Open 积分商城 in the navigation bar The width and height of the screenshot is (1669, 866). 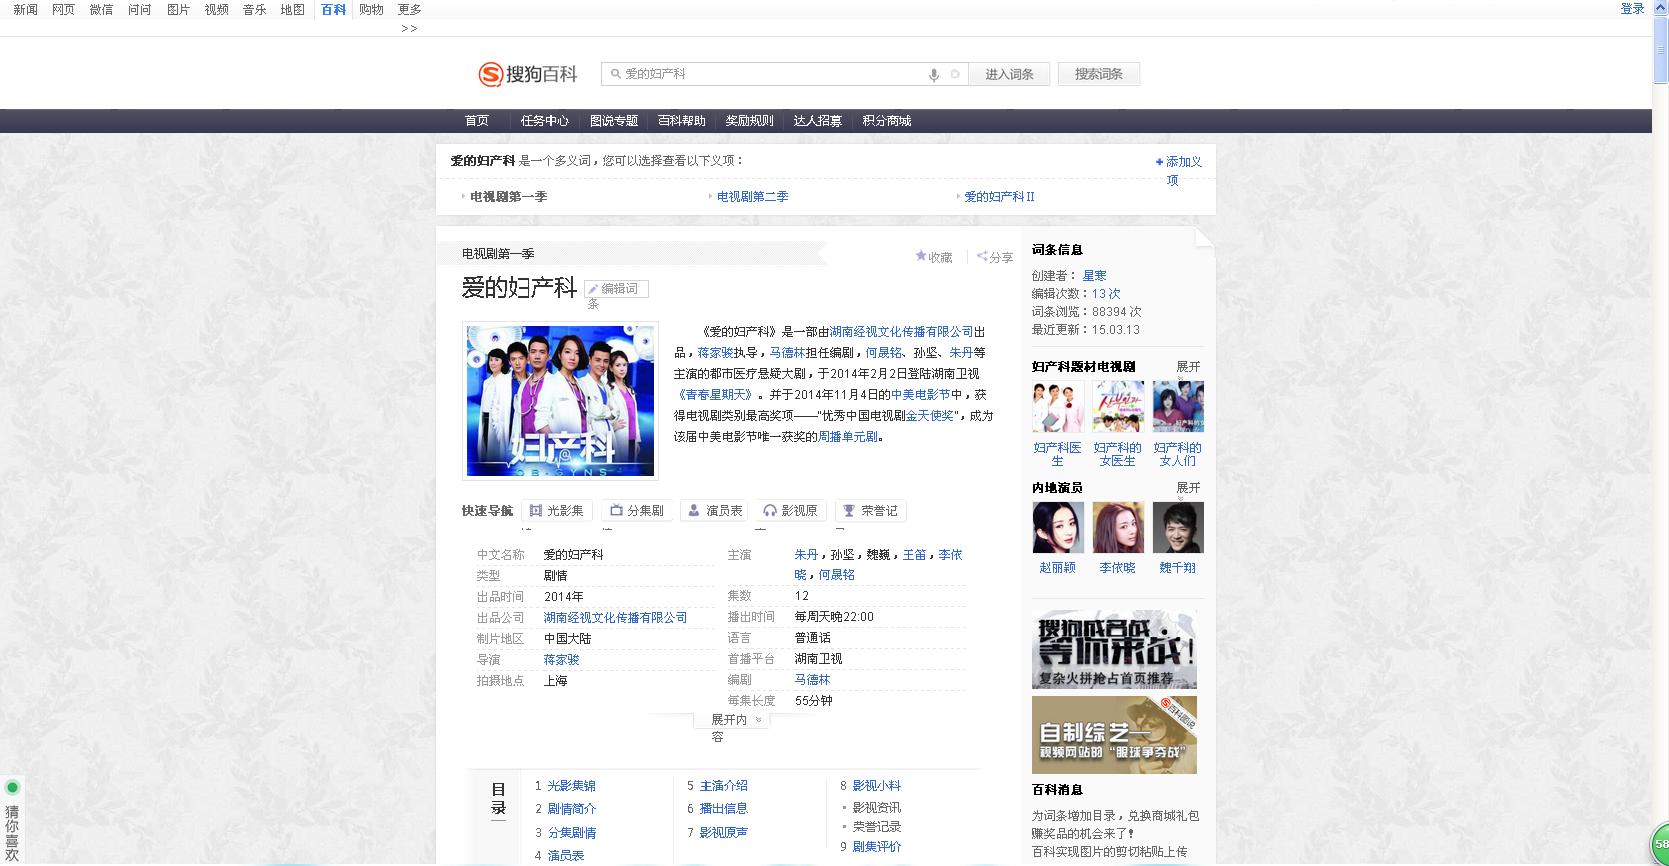[886, 121]
